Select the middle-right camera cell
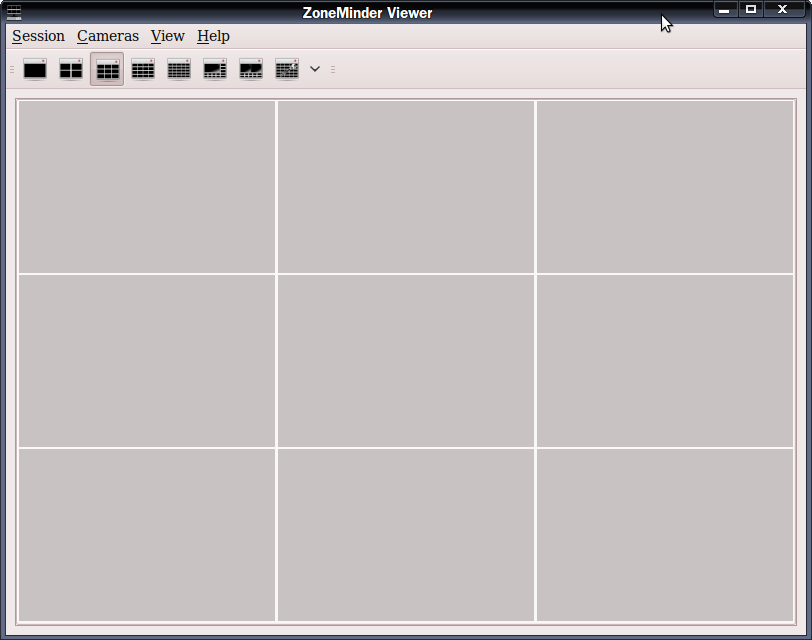Image resolution: width=812 pixels, height=640 pixels. tap(665, 361)
